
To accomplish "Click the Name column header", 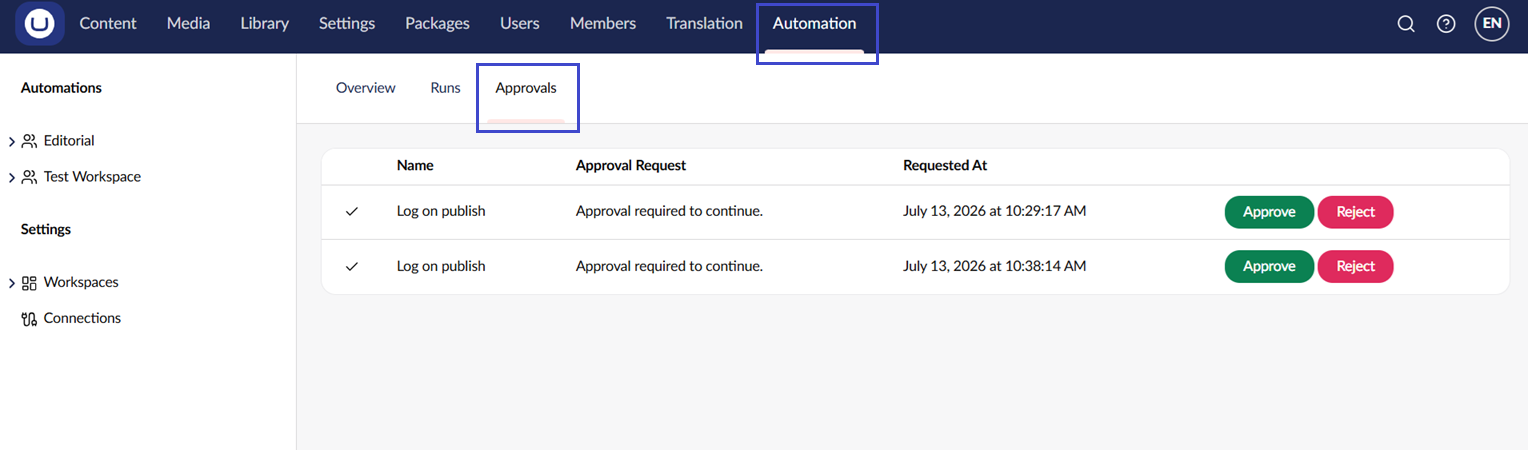I will pyautogui.click(x=415, y=166).
